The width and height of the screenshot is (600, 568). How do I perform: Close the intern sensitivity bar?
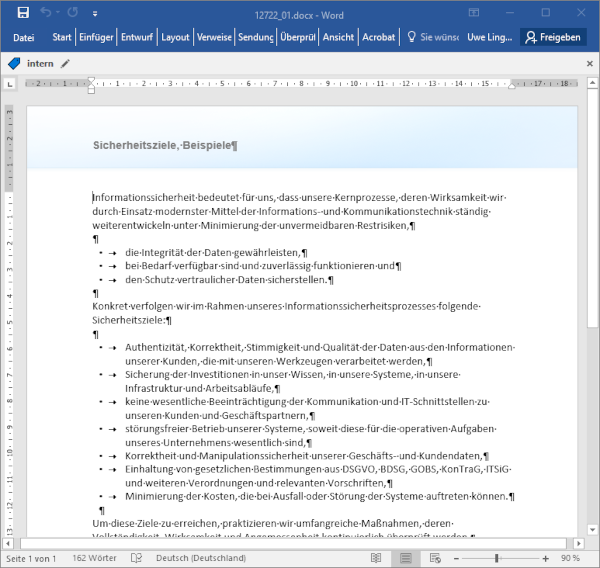point(590,63)
